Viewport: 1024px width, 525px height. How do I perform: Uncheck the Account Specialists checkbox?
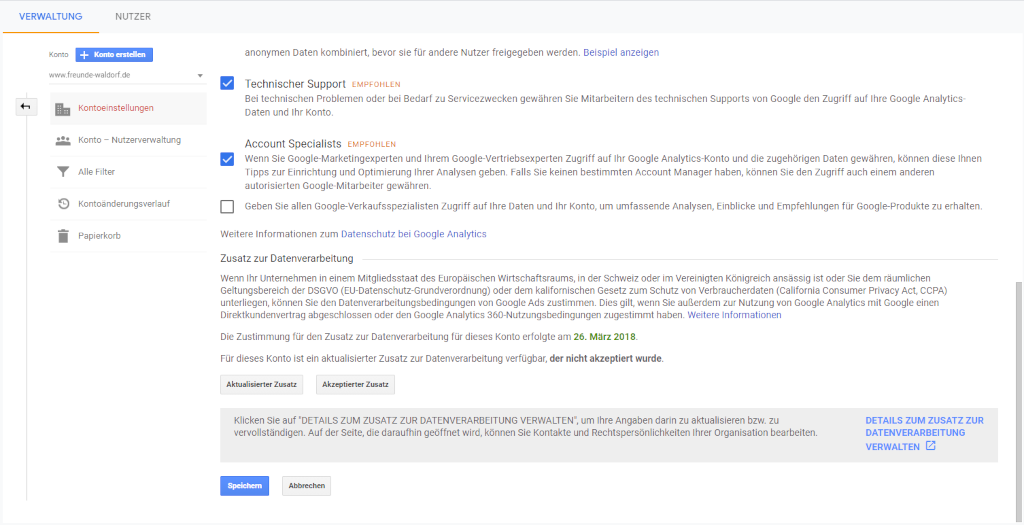[227, 159]
